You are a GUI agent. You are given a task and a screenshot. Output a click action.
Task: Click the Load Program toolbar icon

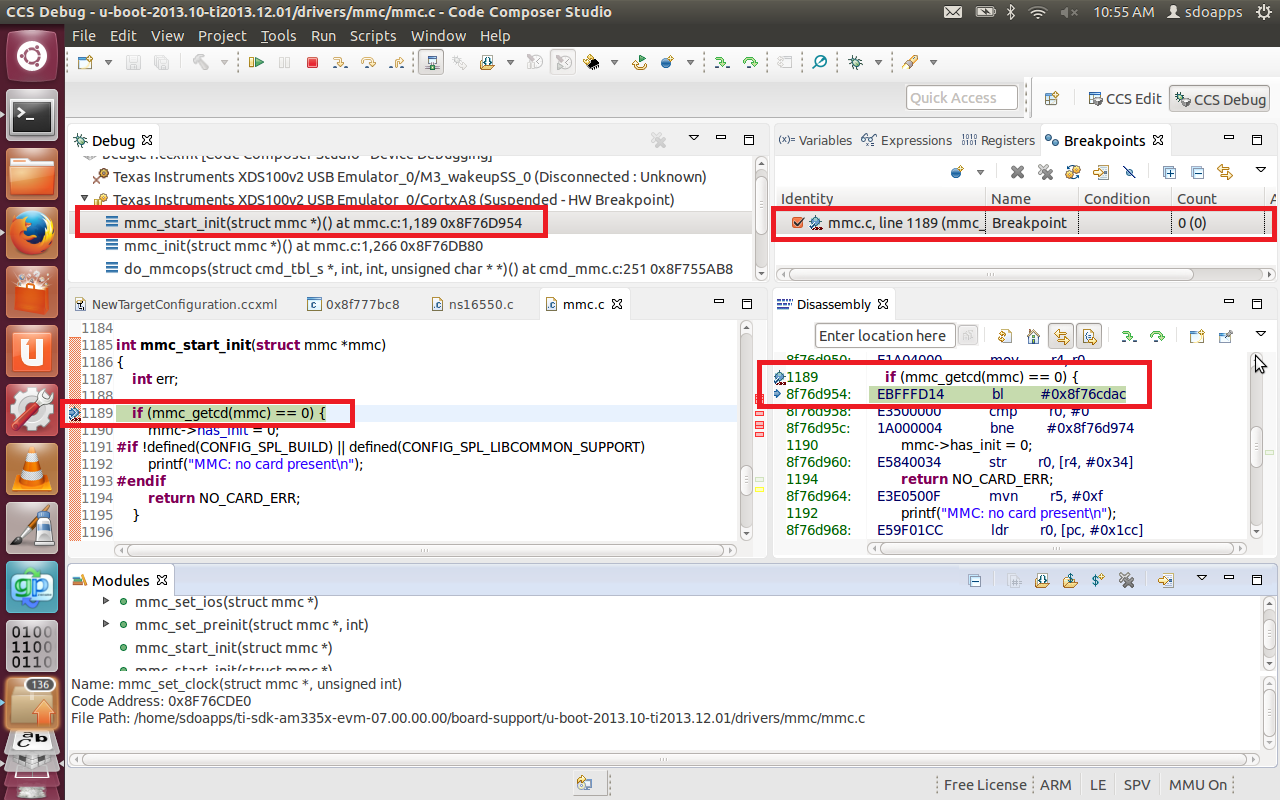coord(488,62)
